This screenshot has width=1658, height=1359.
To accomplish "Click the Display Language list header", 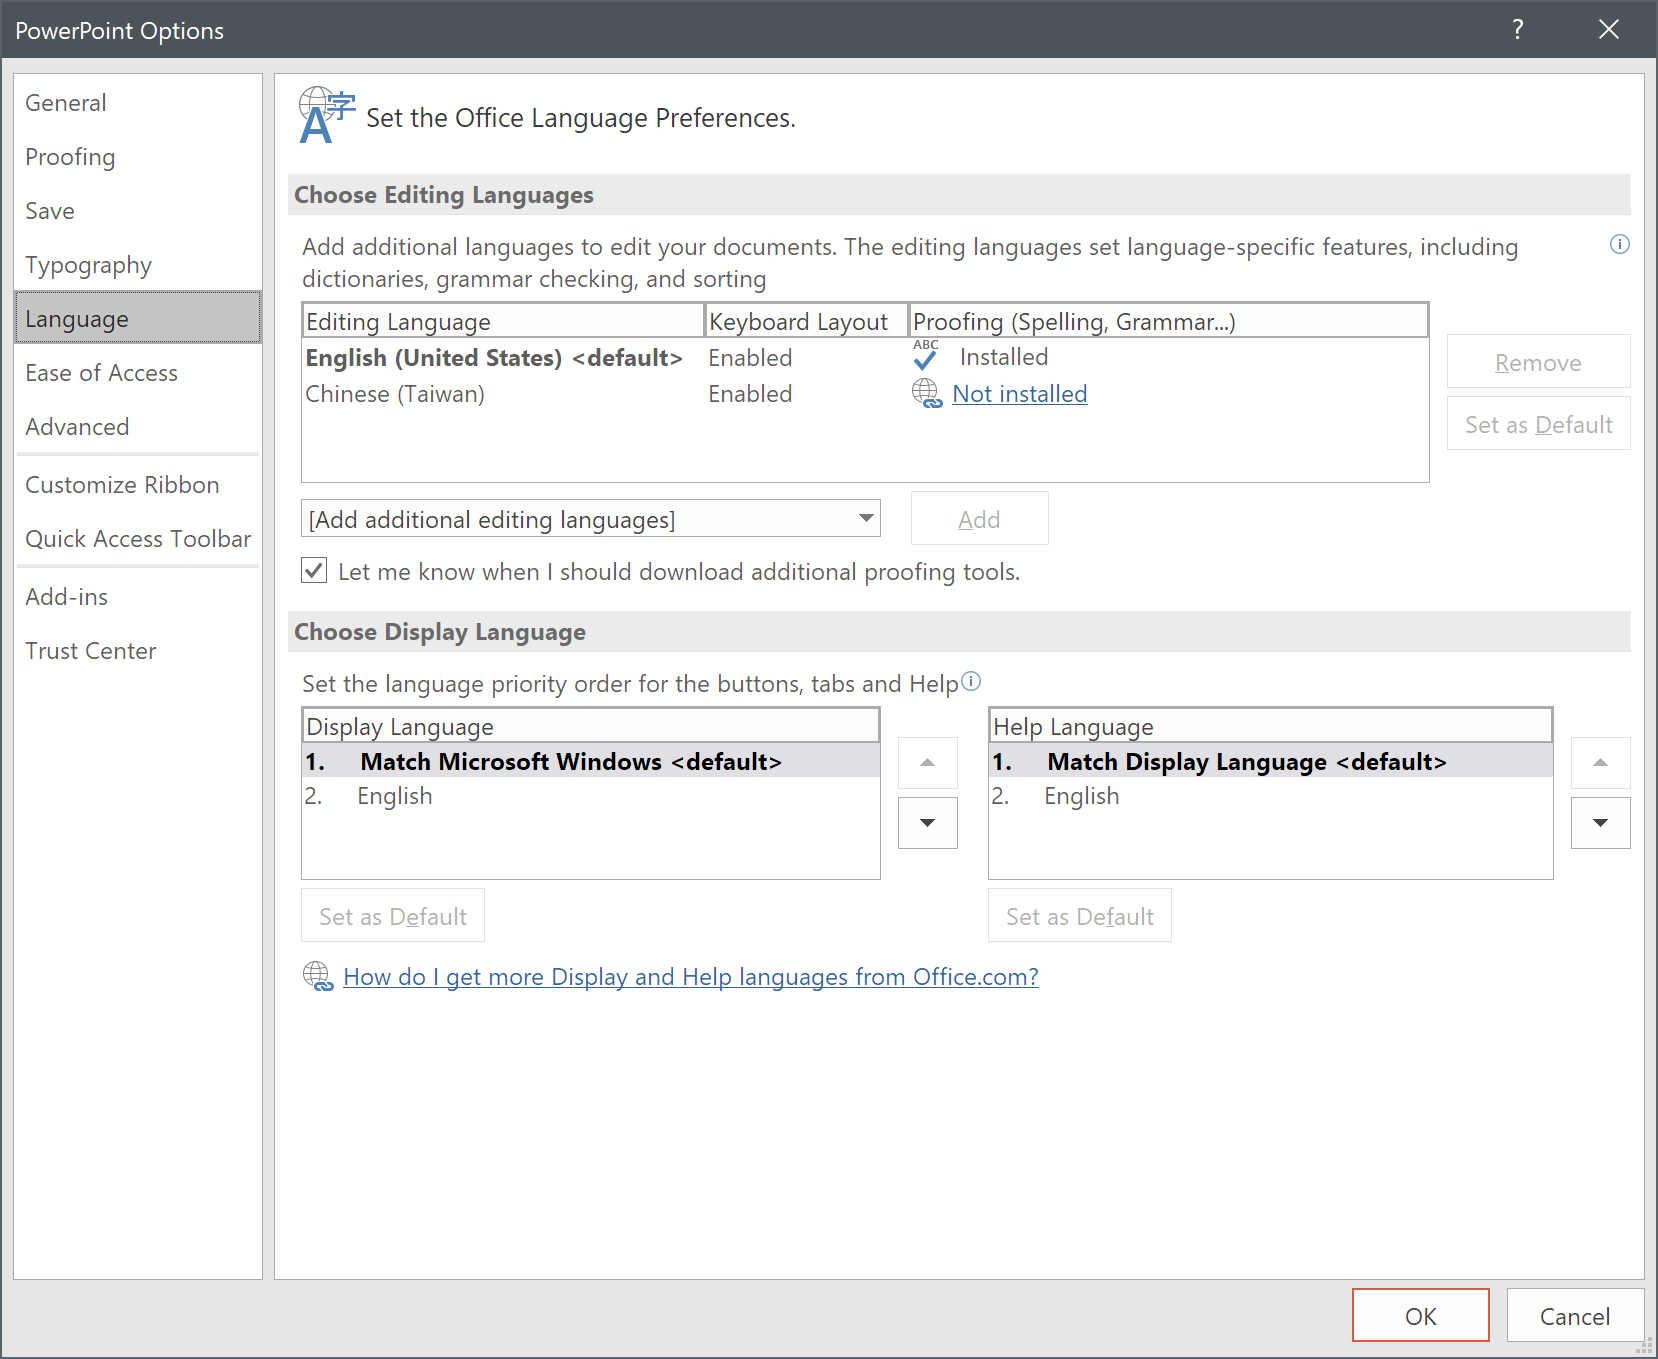I will pos(591,726).
